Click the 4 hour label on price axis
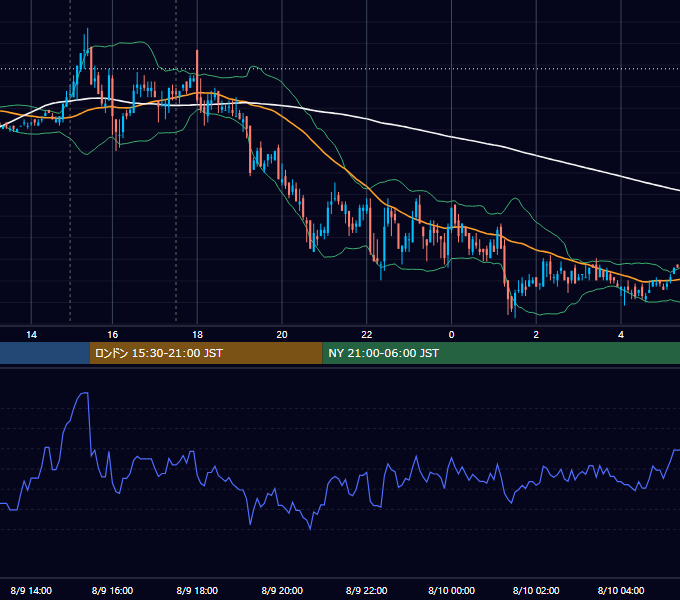680x600 pixels. (x=621, y=334)
